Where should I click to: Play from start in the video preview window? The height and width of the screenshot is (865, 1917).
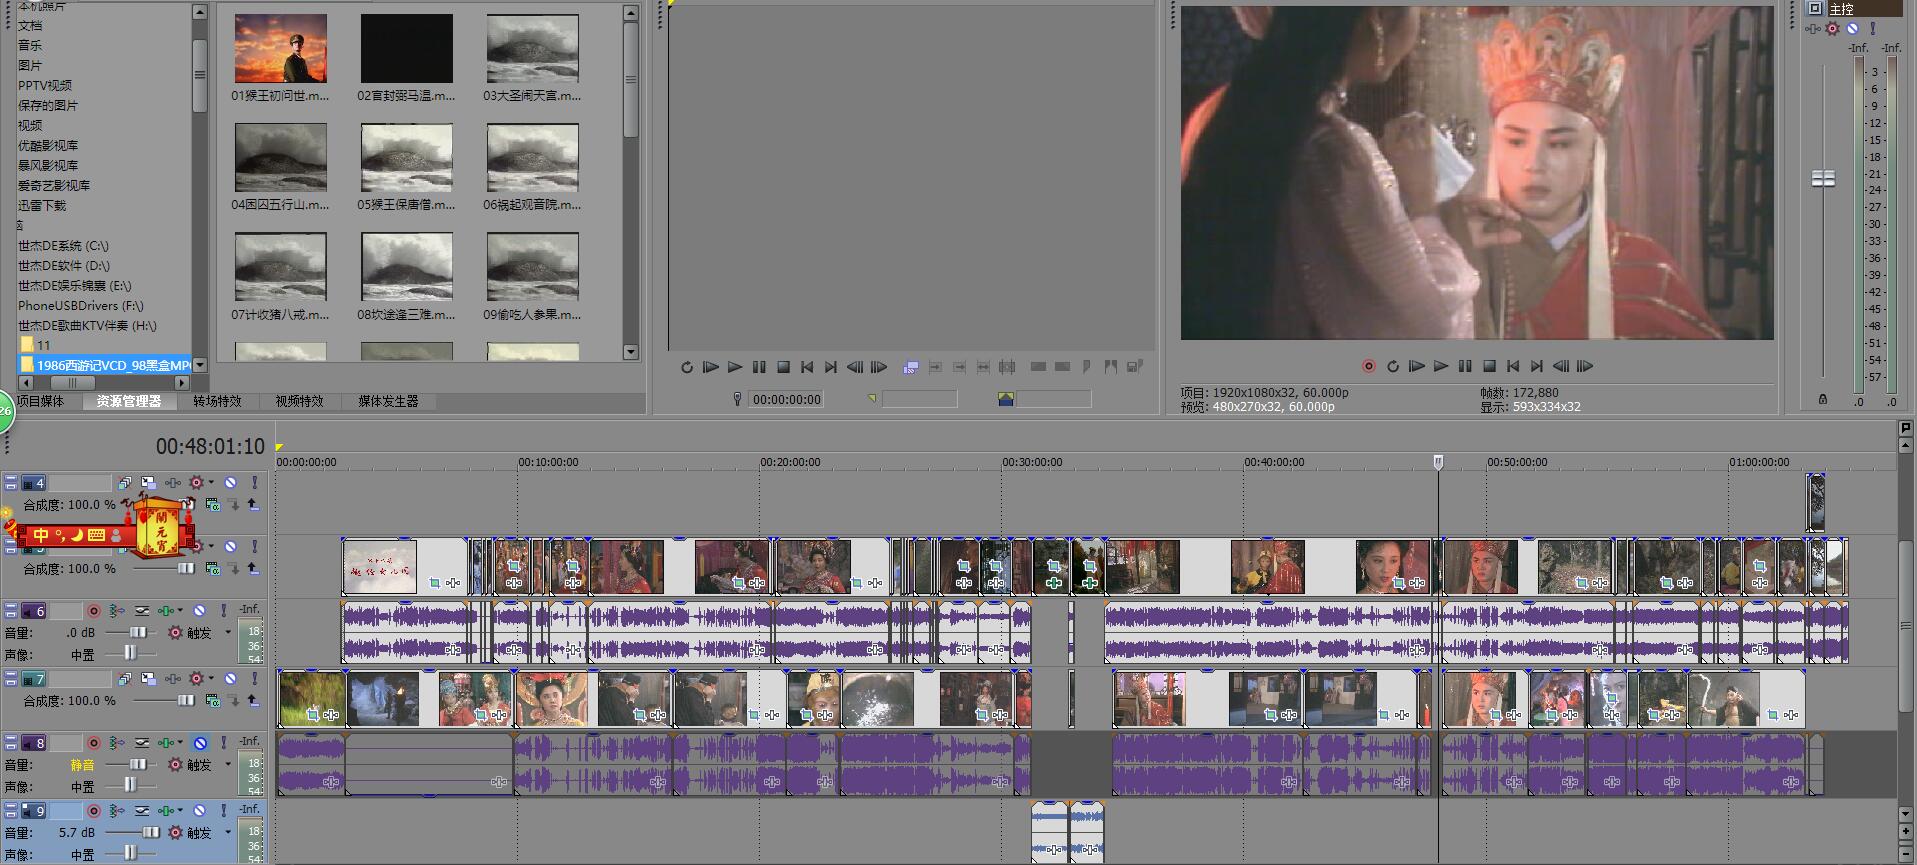[x=1416, y=366]
